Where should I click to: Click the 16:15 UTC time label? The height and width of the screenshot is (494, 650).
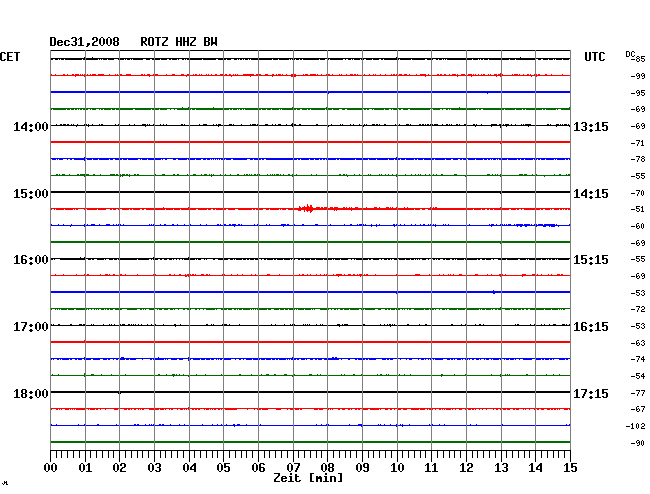pyautogui.click(x=591, y=327)
